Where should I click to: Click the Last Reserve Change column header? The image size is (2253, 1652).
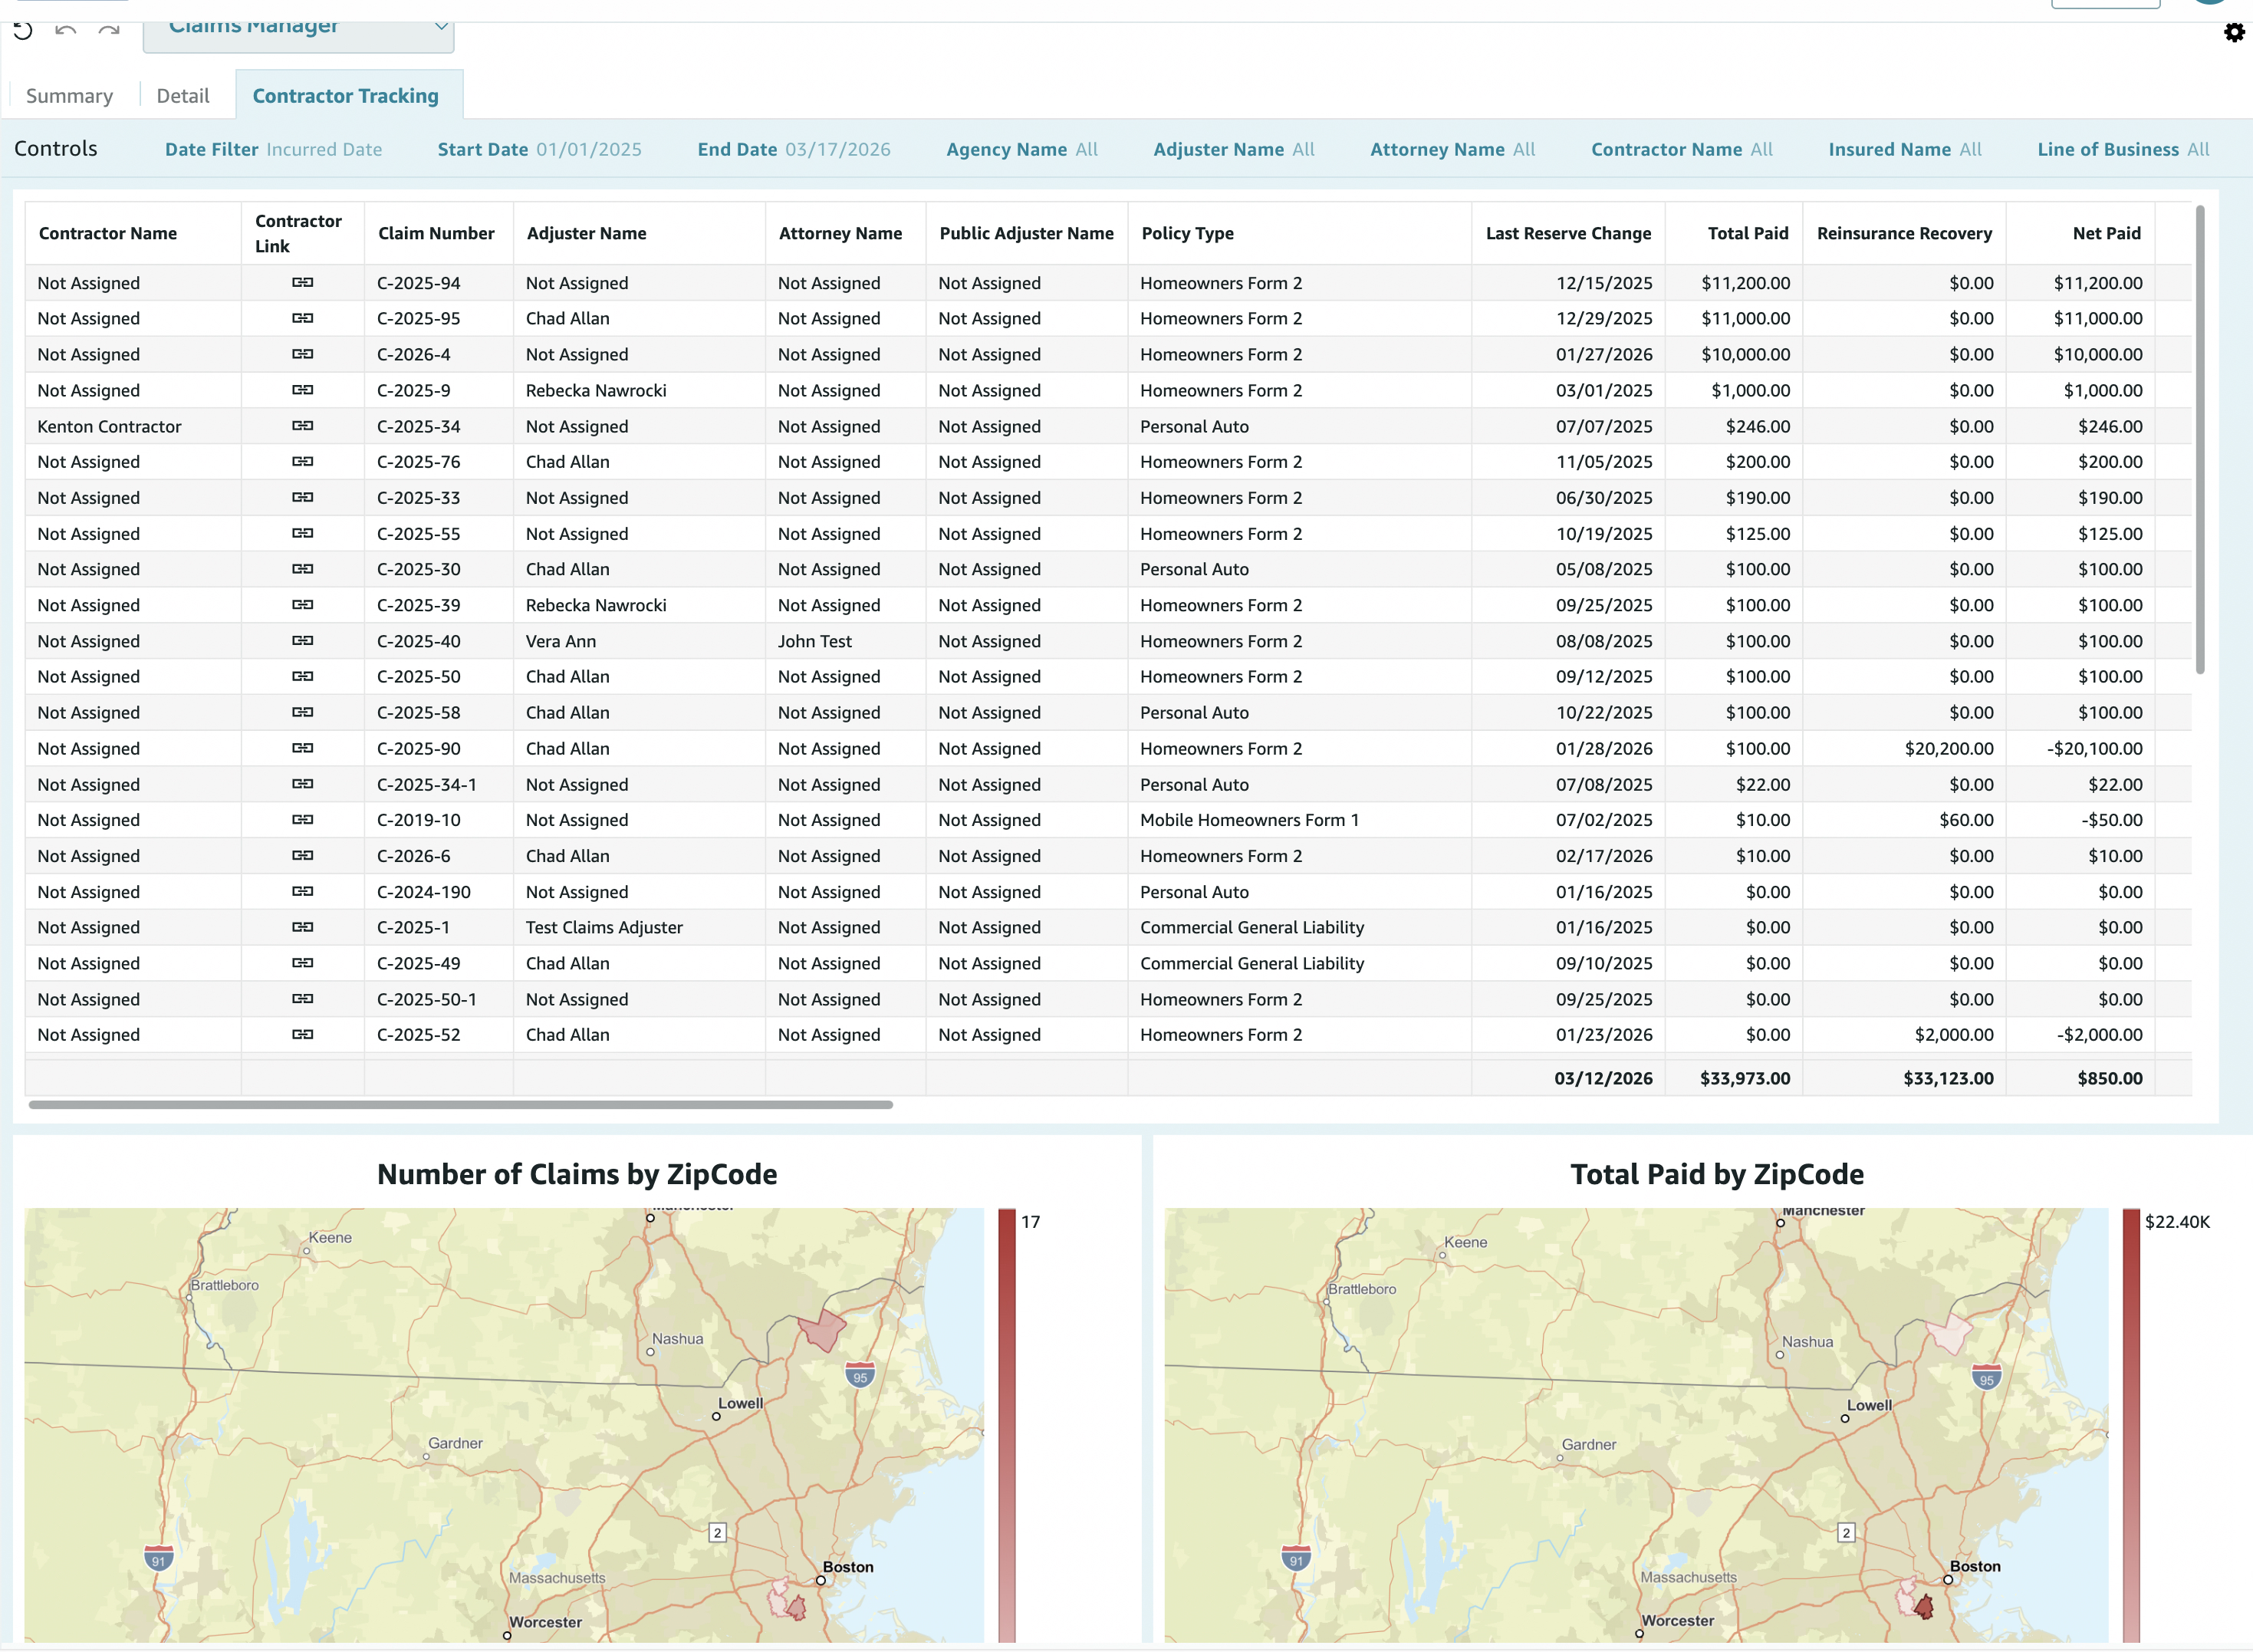pyautogui.click(x=1567, y=233)
